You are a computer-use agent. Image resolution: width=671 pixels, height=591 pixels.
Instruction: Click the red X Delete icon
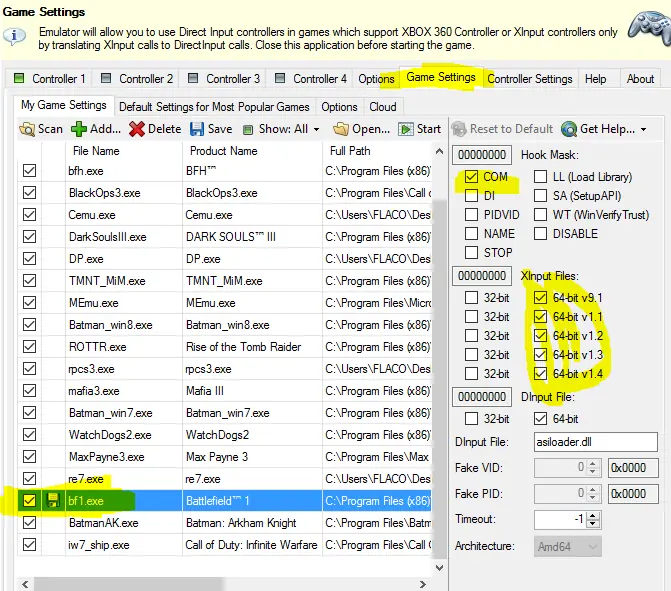tap(137, 129)
